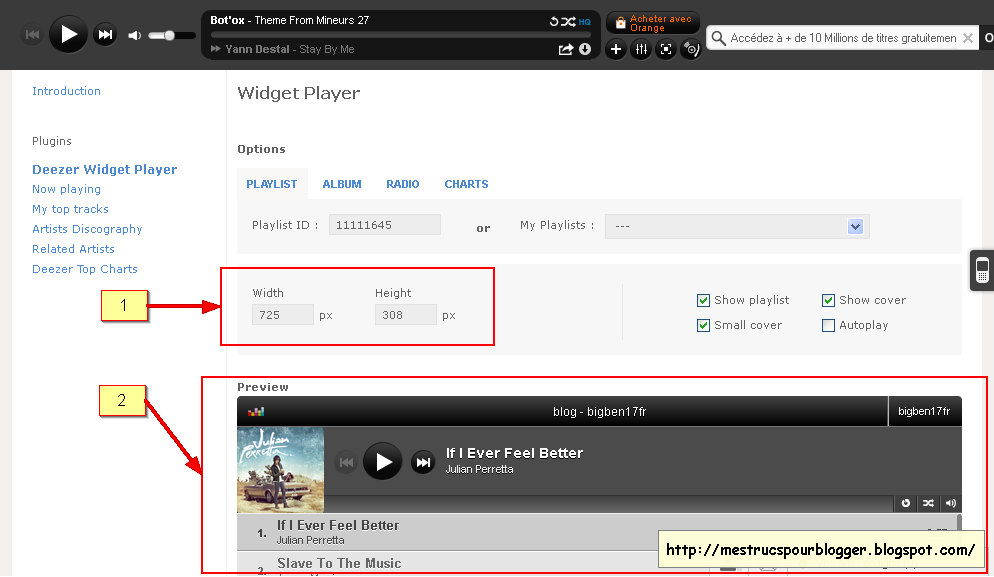994x577 pixels.
Task: Toggle shuffle icon in widget preview
Action: point(928,503)
